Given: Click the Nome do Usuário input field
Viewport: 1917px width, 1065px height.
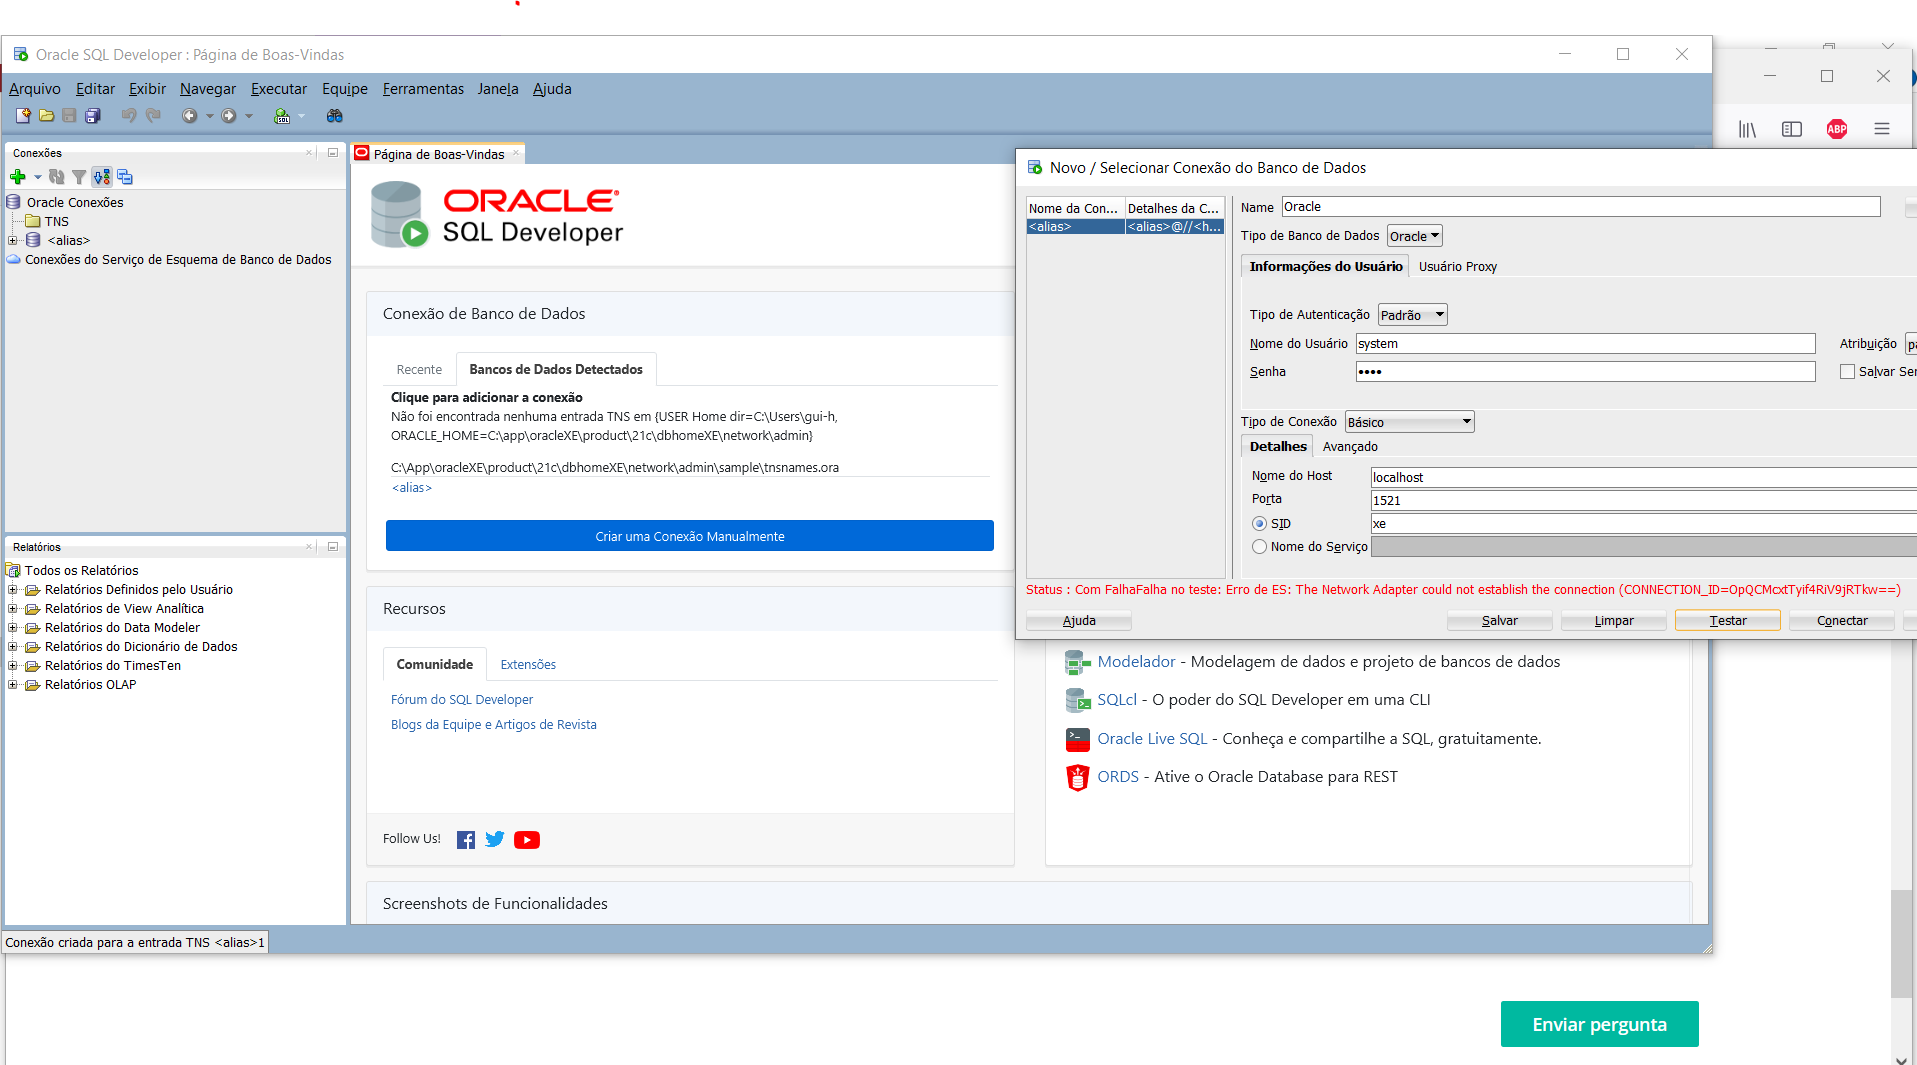Looking at the screenshot, I should tap(1585, 344).
